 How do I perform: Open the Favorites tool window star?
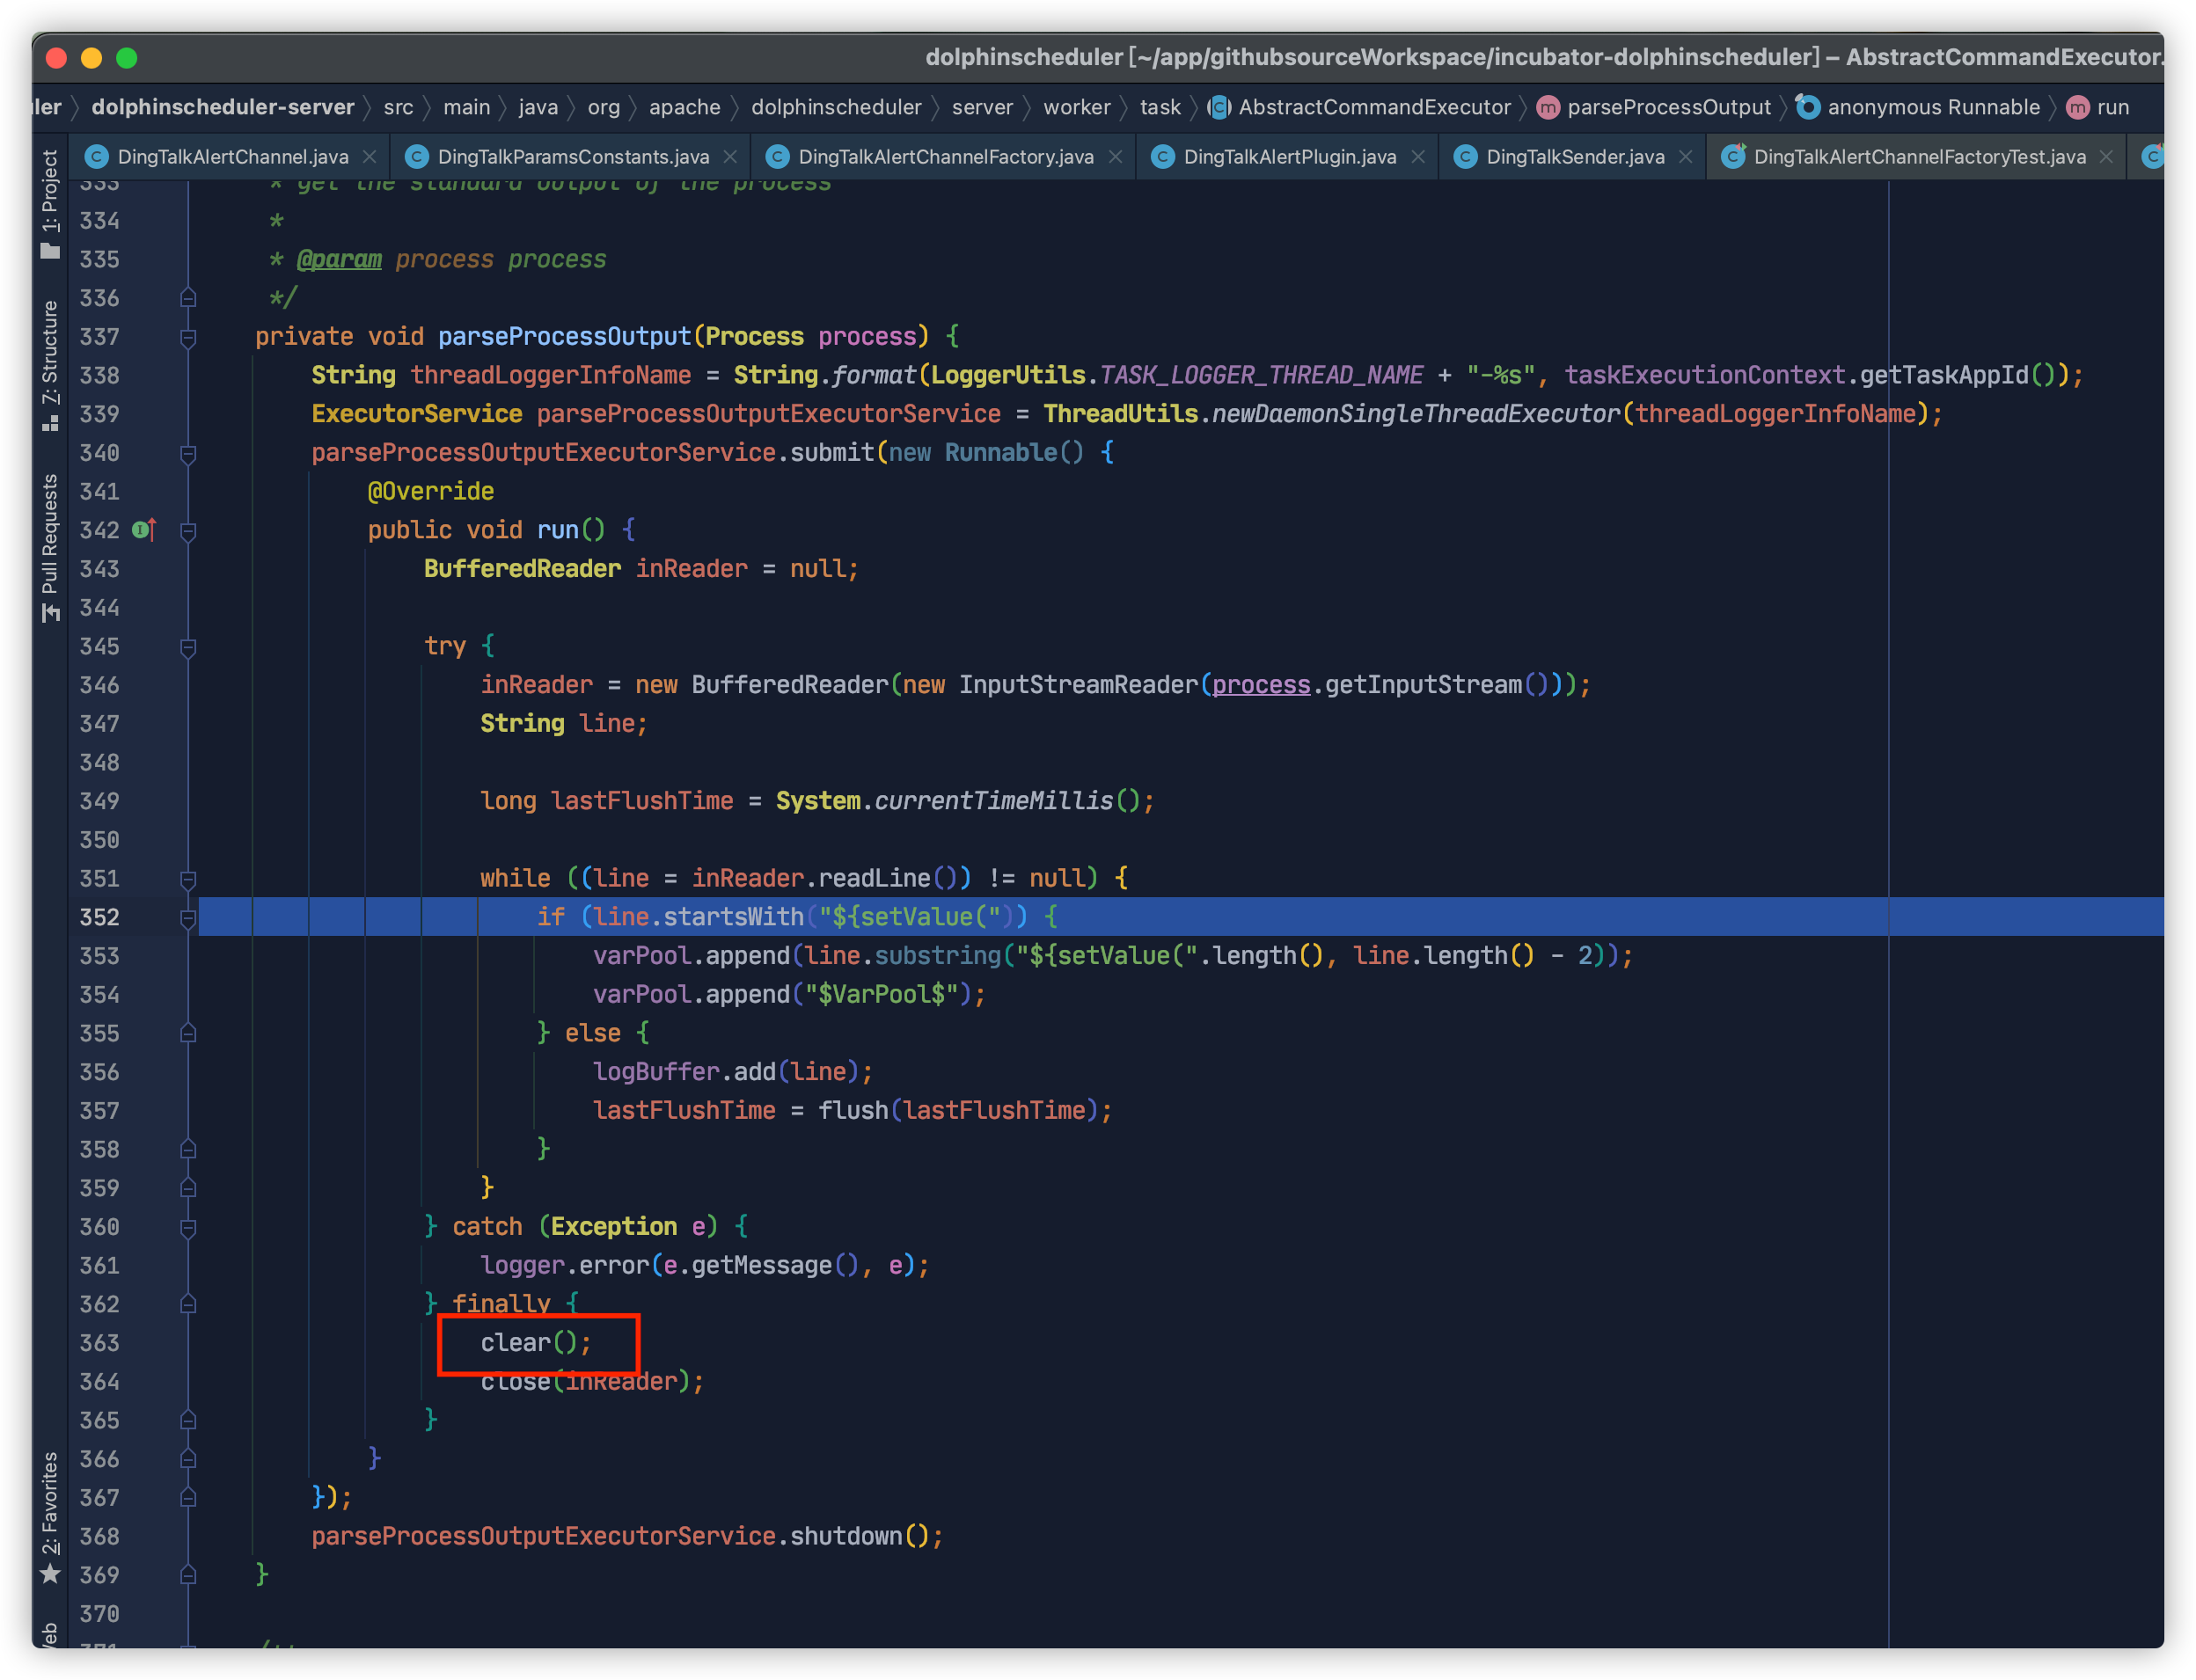coord(50,1574)
